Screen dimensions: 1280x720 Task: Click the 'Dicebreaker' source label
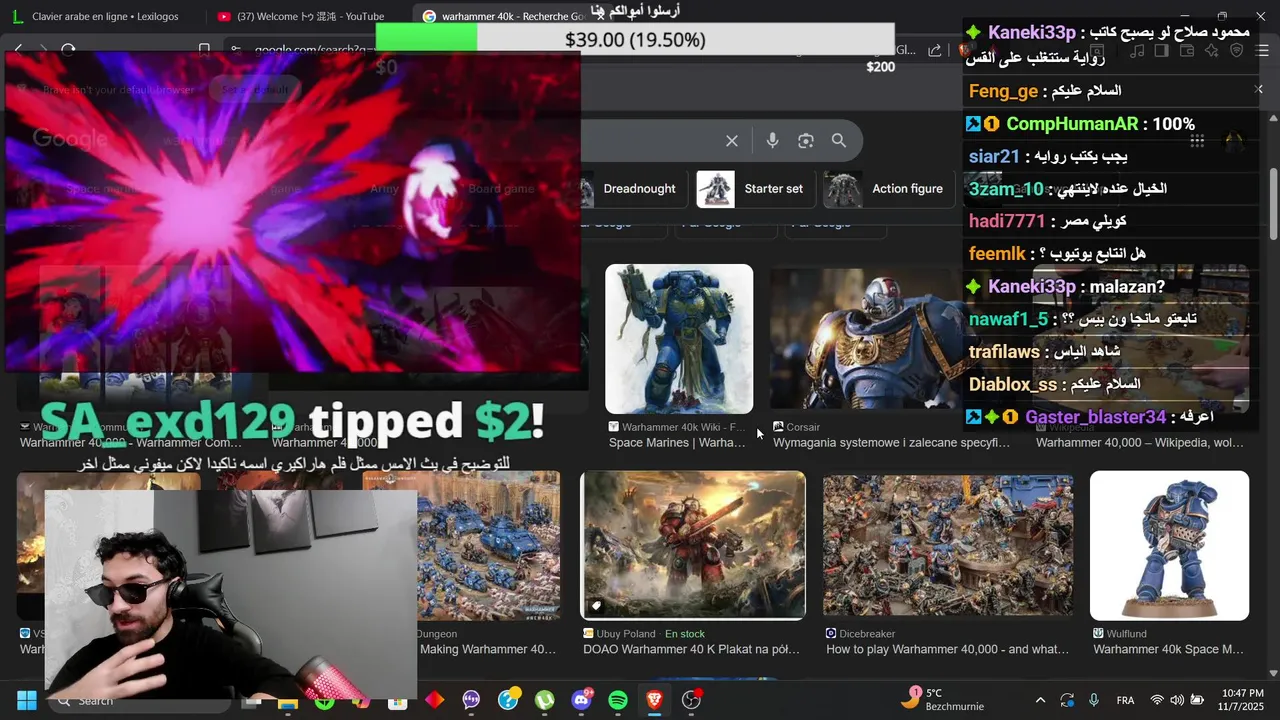[x=867, y=634]
